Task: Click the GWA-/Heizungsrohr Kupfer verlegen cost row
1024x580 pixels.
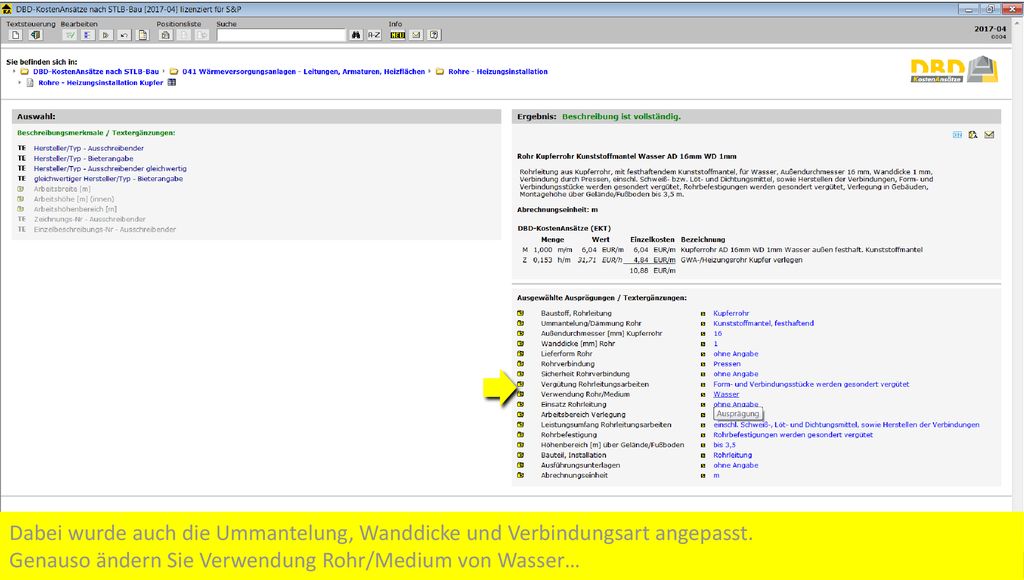Action: pyautogui.click(x=662, y=260)
